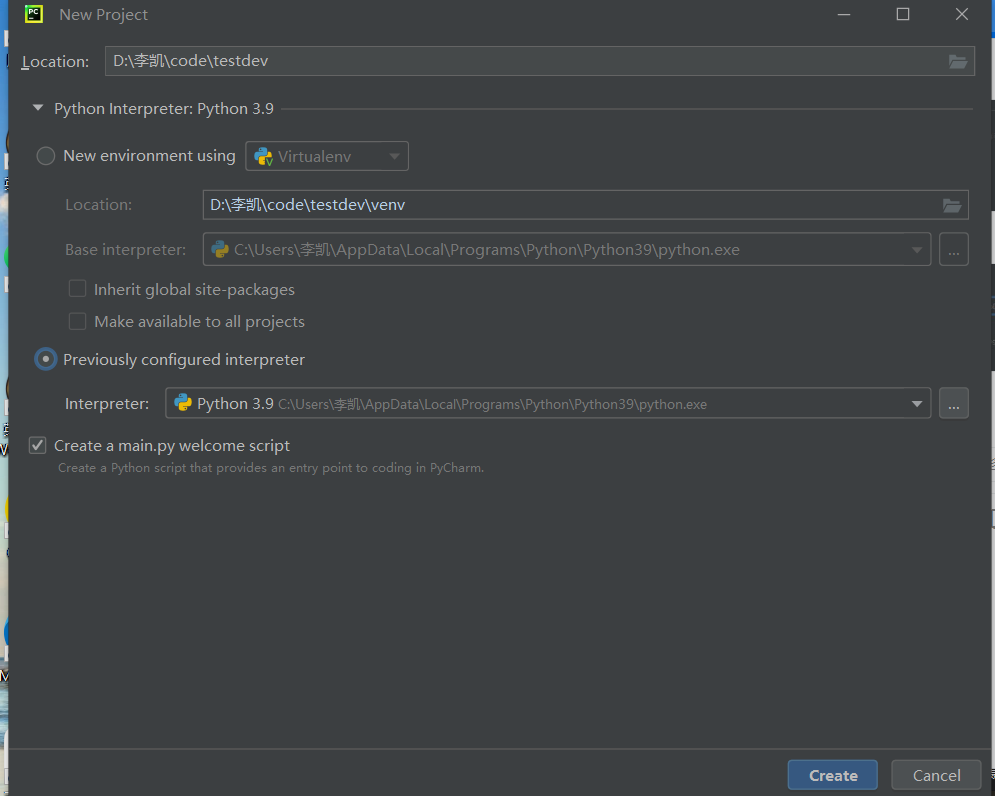Select New environment using radio button

point(46,156)
